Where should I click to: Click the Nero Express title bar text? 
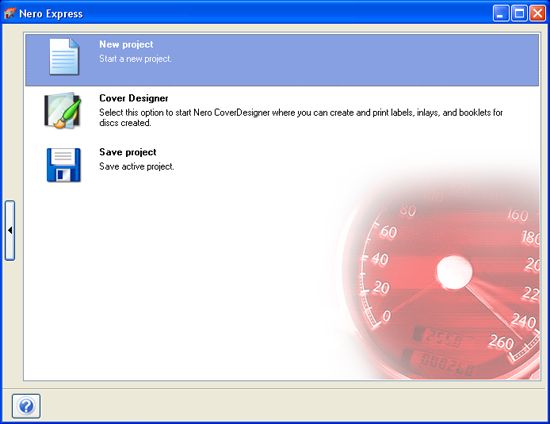pyautogui.click(x=51, y=14)
